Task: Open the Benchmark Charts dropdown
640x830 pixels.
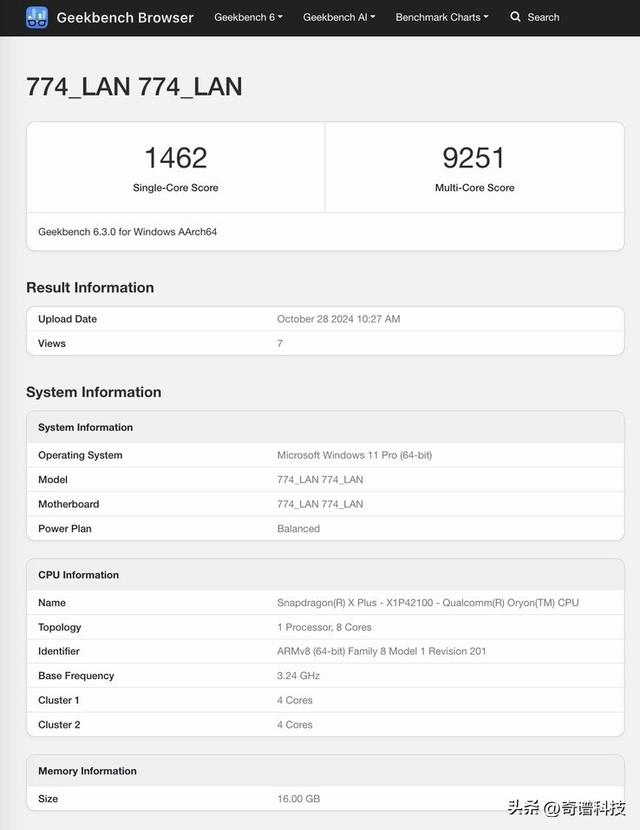Action: (441, 17)
